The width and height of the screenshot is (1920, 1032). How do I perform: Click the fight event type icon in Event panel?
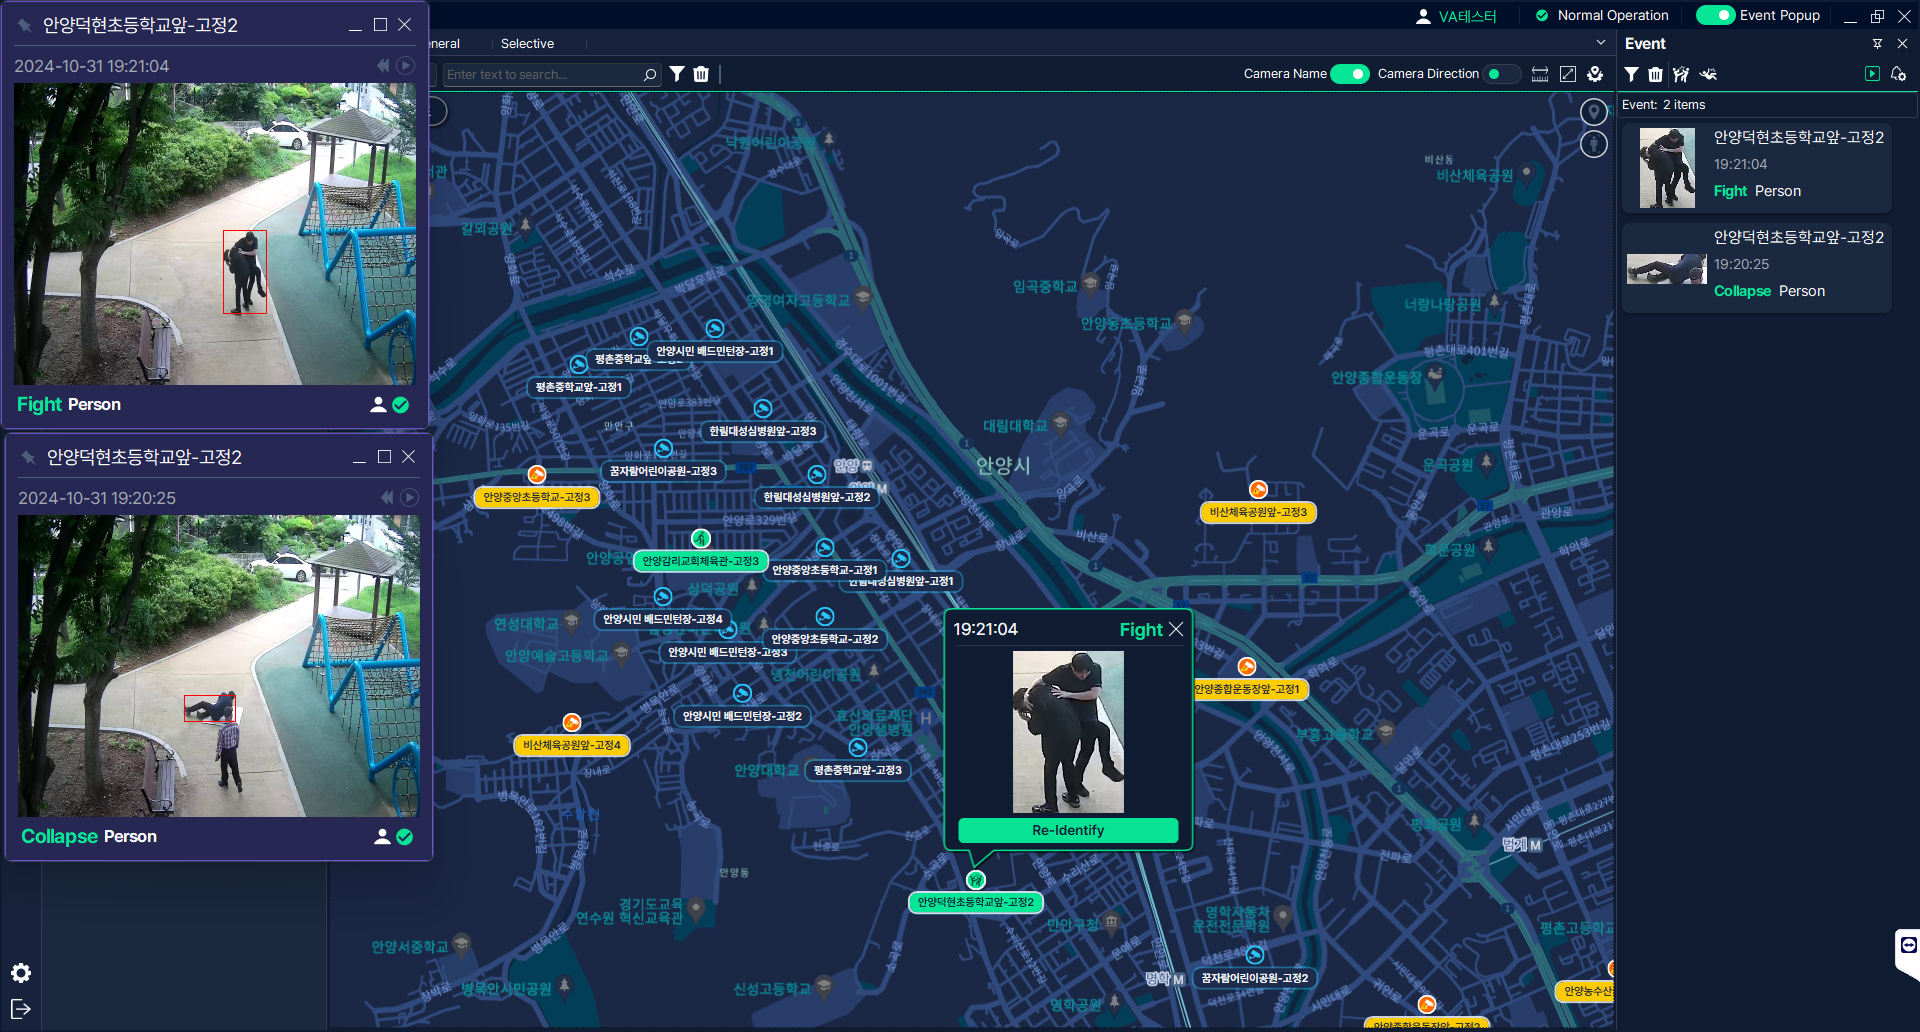[x=1681, y=74]
